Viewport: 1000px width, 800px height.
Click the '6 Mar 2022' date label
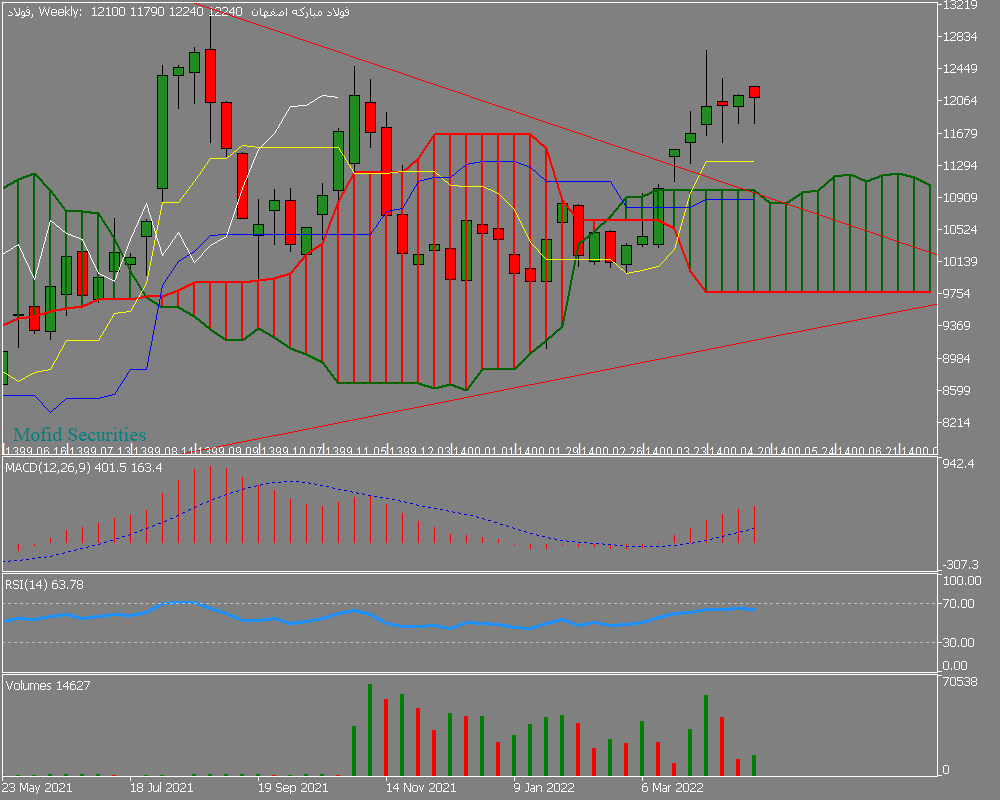[672, 787]
